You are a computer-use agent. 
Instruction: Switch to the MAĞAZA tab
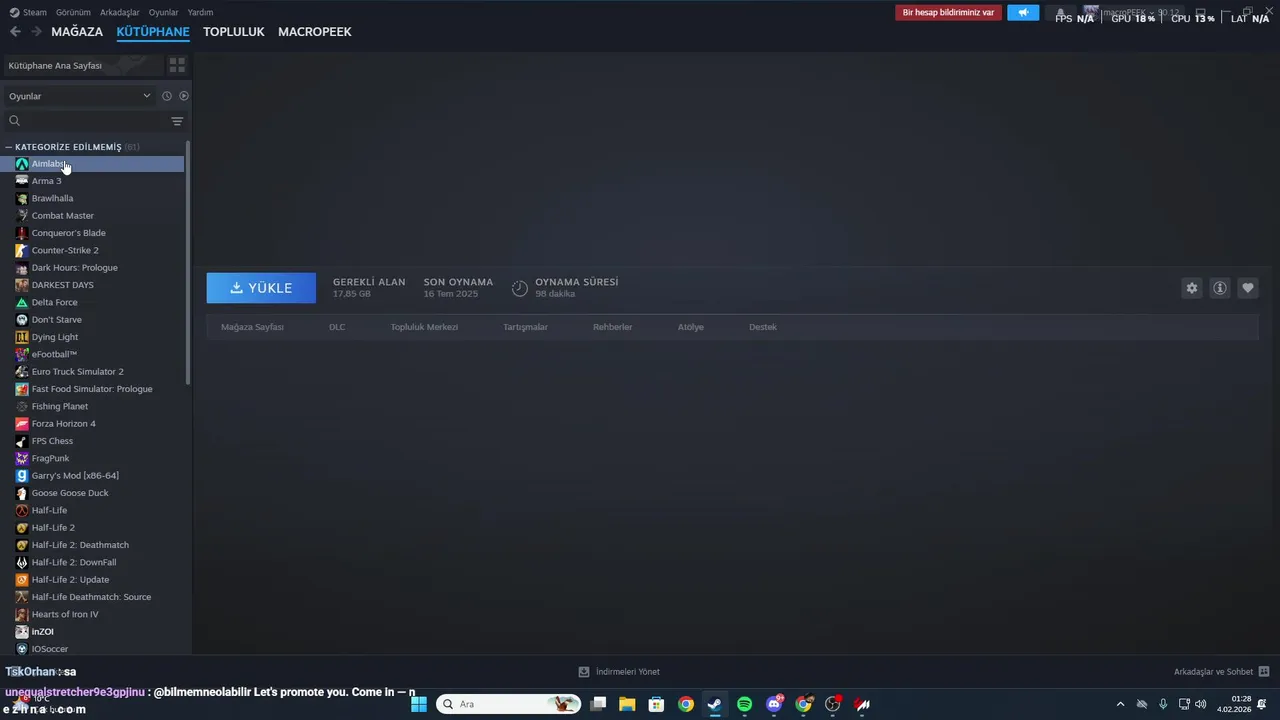pyautogui.click(x=77, y=32)
